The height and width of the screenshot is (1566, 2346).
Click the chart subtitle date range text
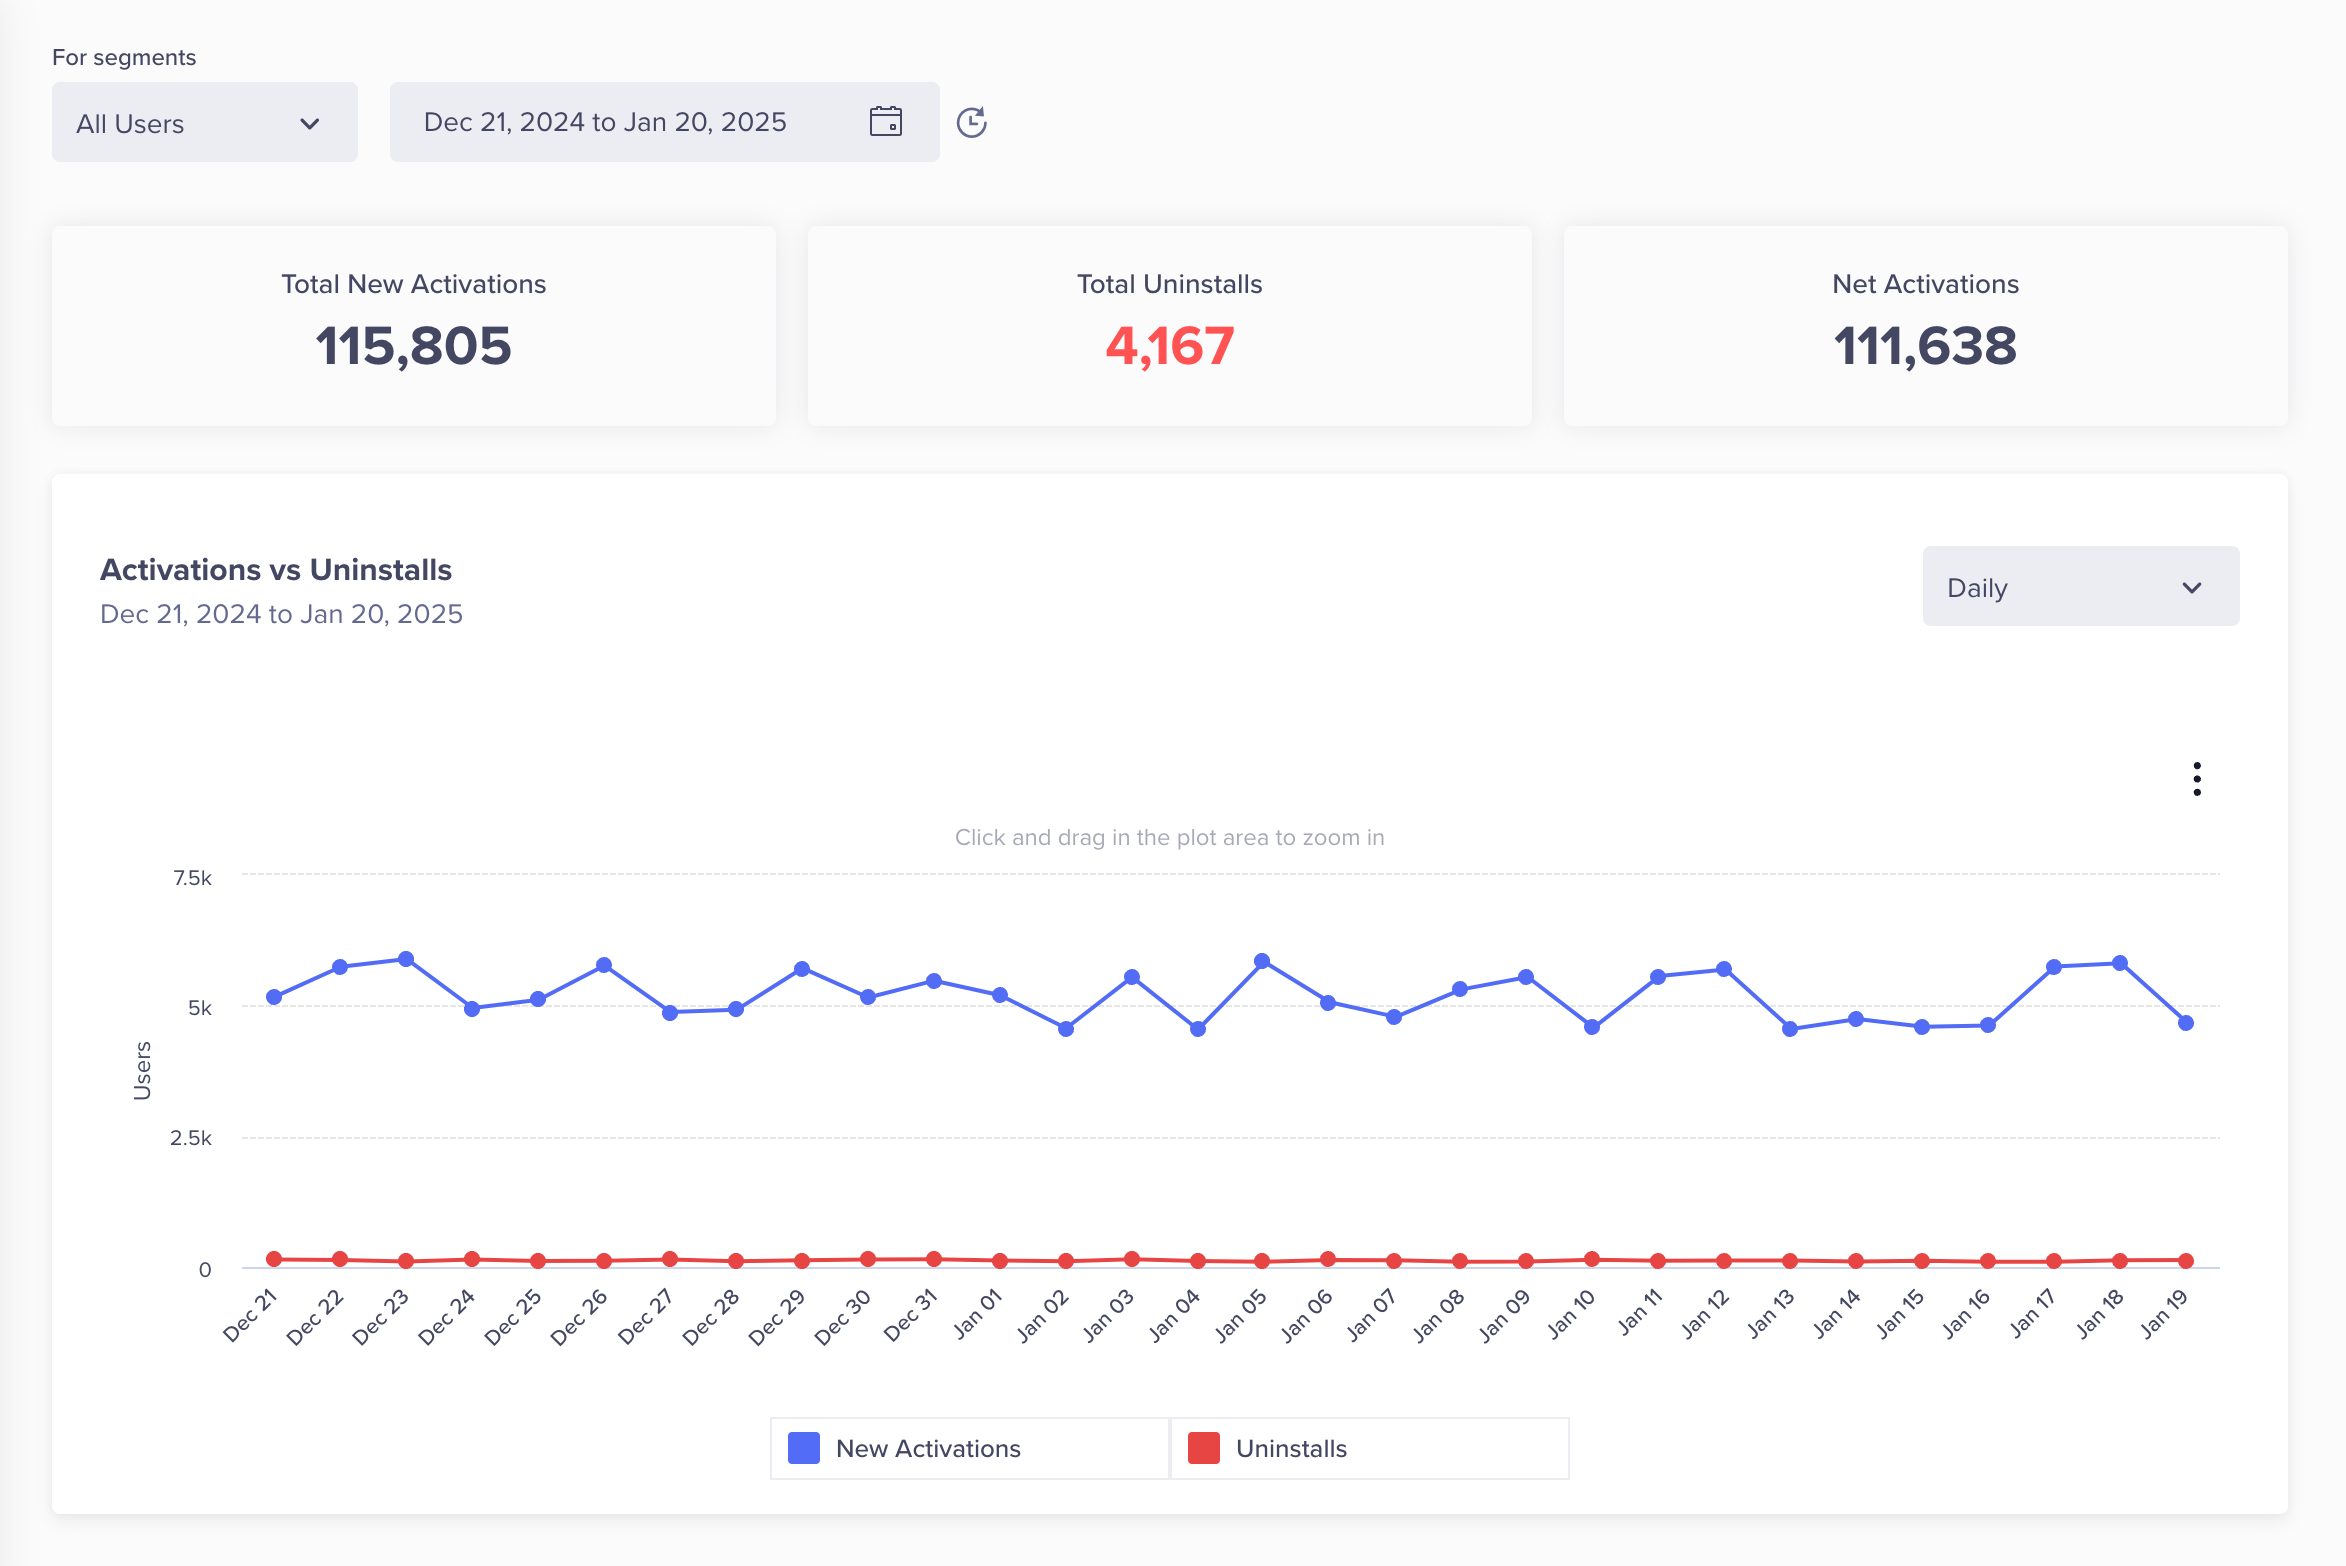tap(281, 613)
